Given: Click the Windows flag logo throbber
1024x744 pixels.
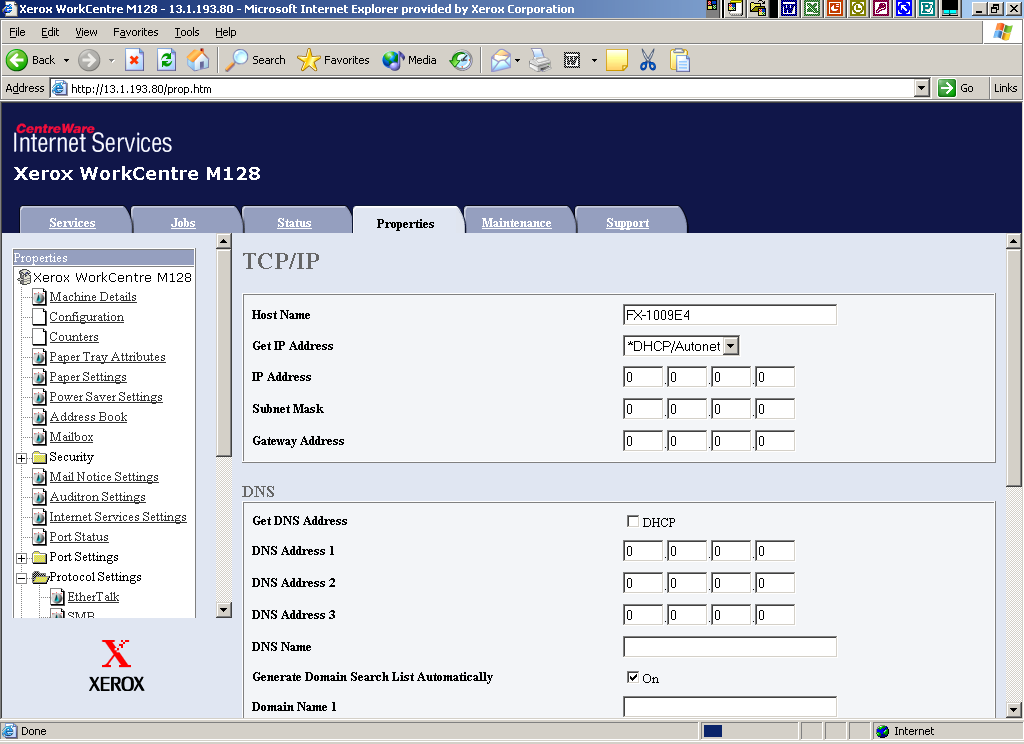Looking at the screenshot, I should coord(1002,32).
